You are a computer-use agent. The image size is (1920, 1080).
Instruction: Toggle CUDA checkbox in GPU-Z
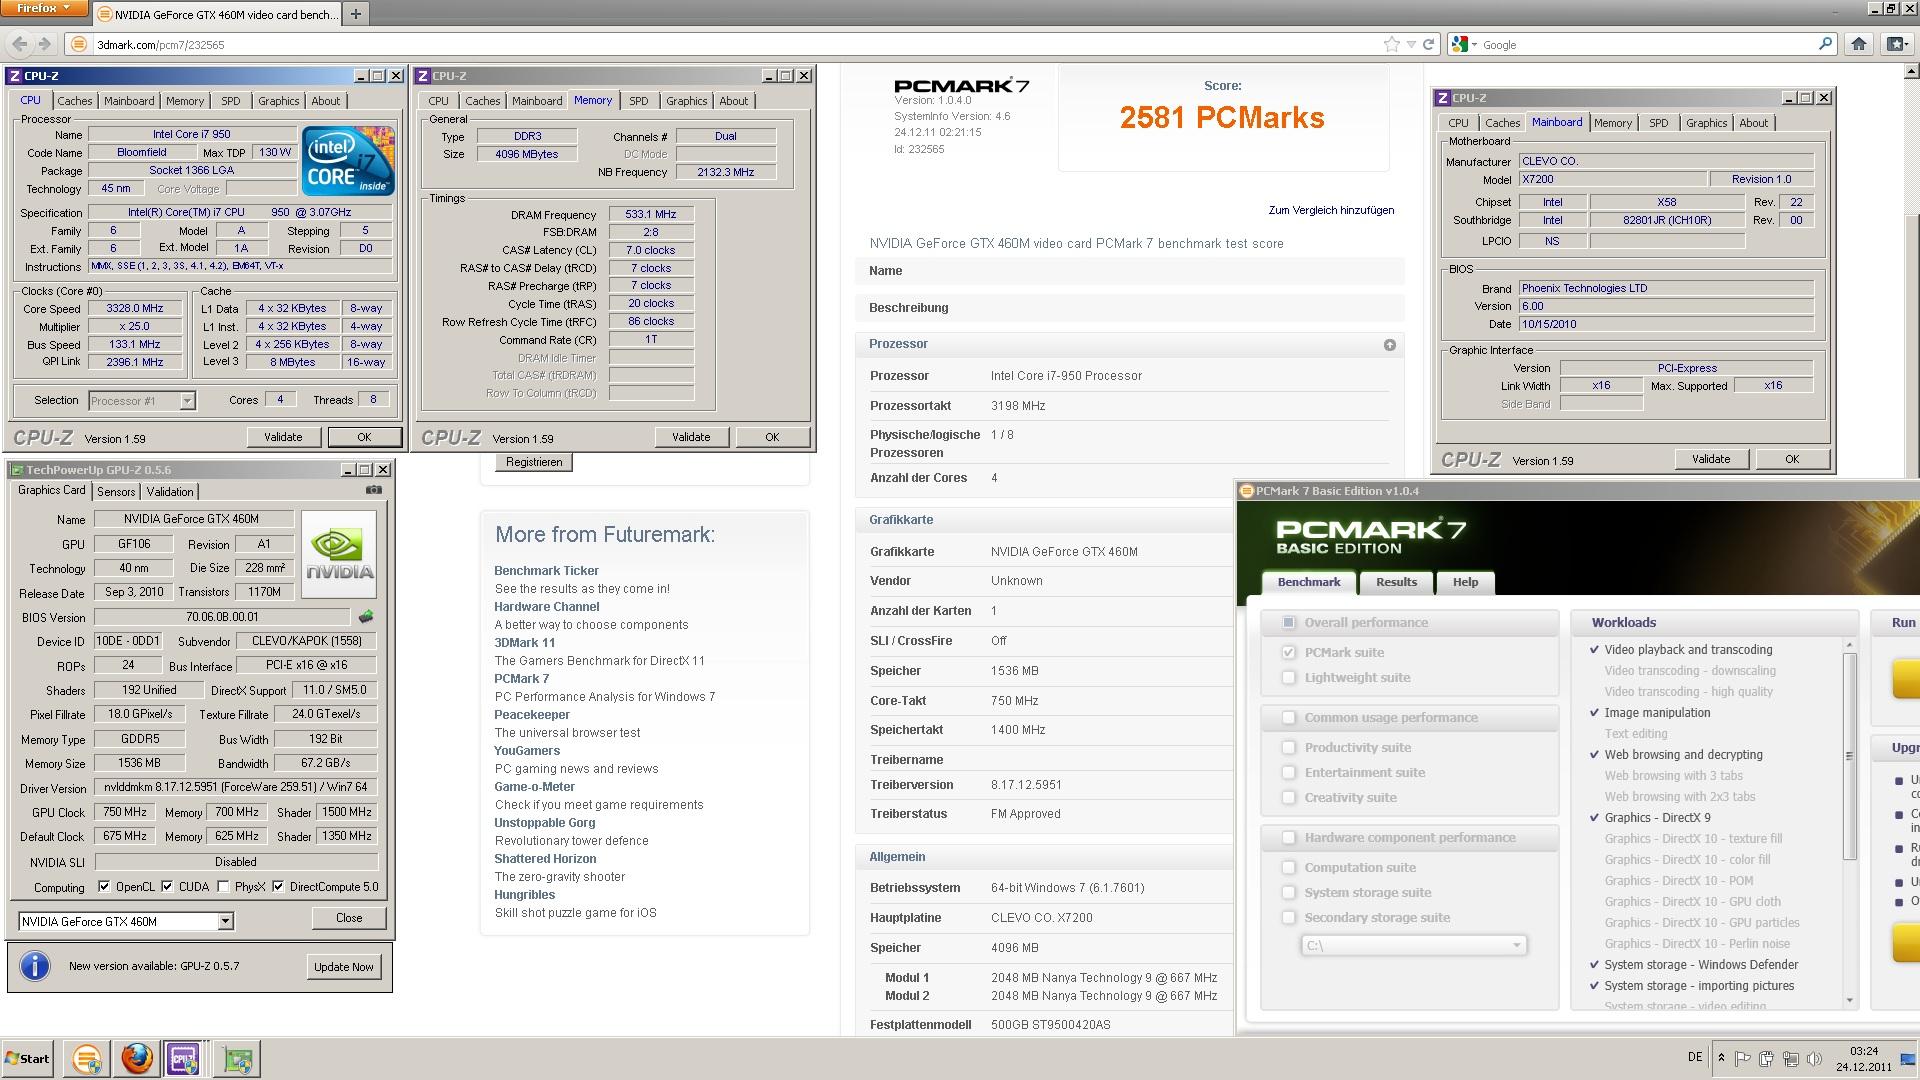click(167, 886)
